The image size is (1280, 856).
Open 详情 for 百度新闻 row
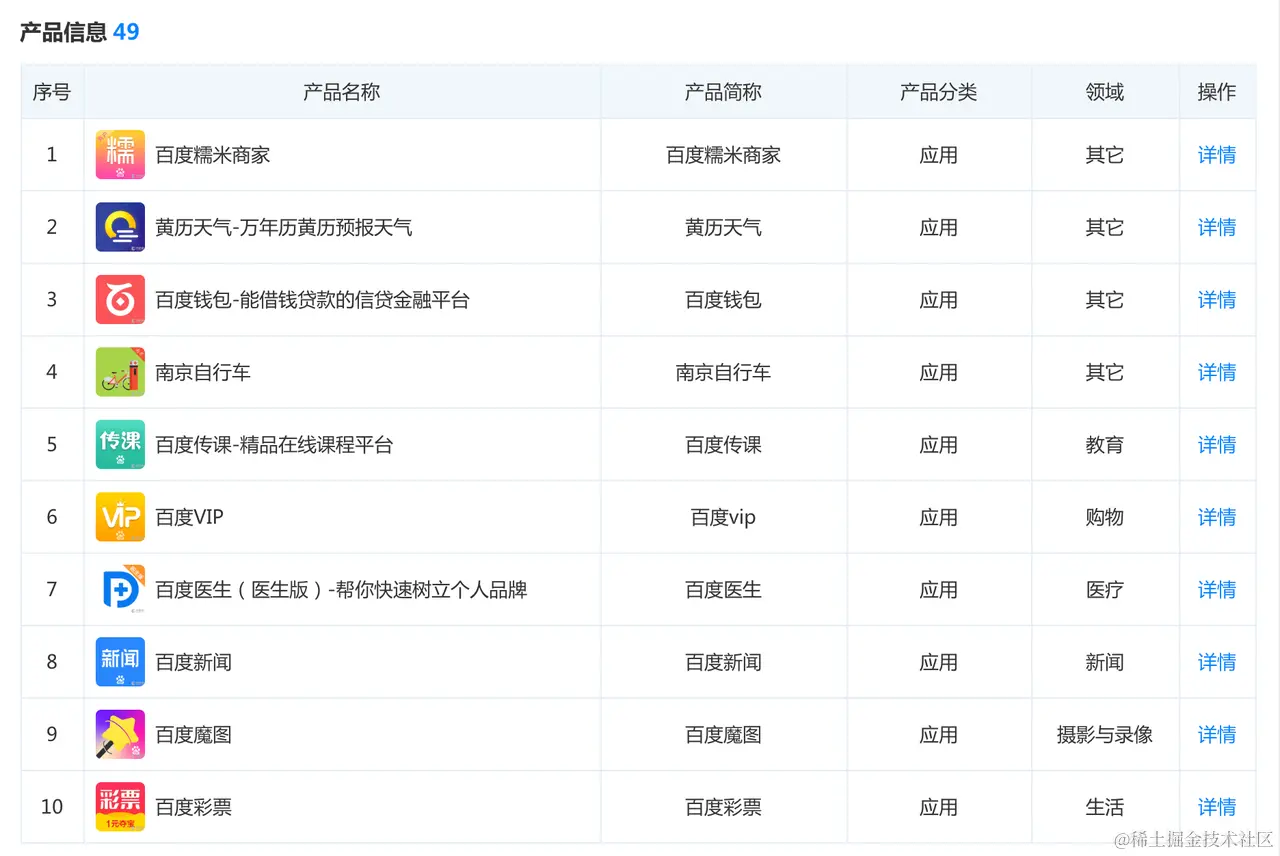1217,662
